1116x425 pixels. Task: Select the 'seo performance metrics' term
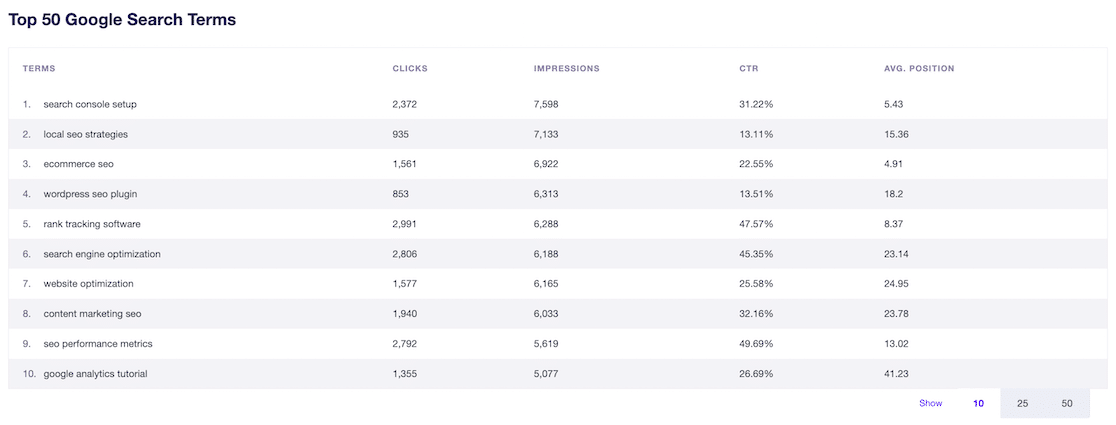pyautogui.click(x=98, y=344)
